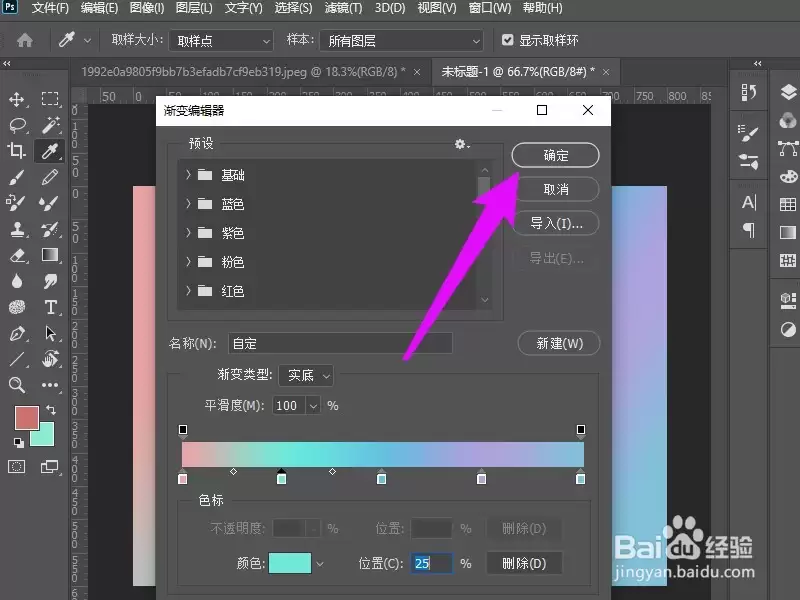Open the 编辑(E) menu
Screen dimensions: 800x600
[x=99, y=8]
